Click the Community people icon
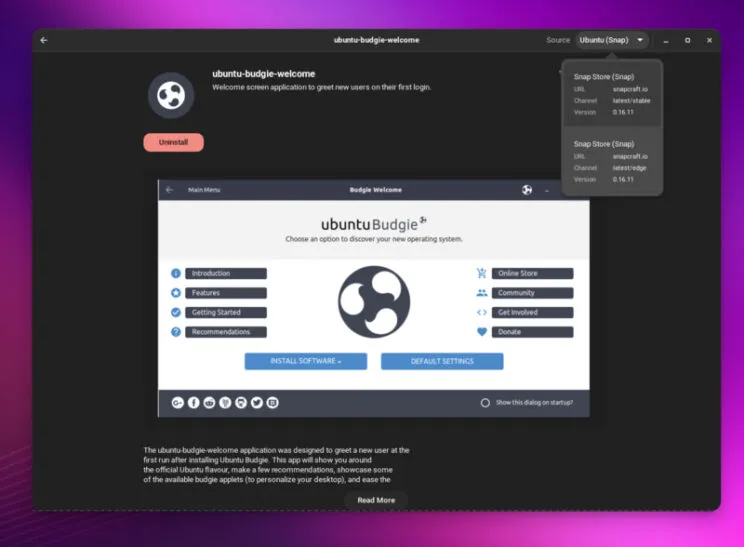 pos(482,293)
